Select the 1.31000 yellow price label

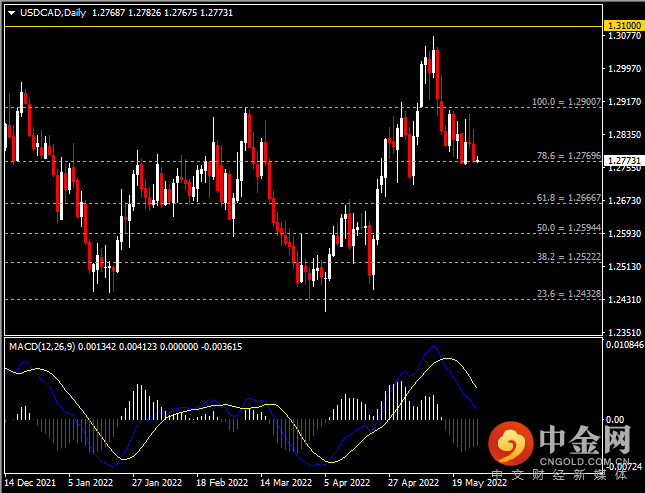pyautogui.click(x=624, y=26)
